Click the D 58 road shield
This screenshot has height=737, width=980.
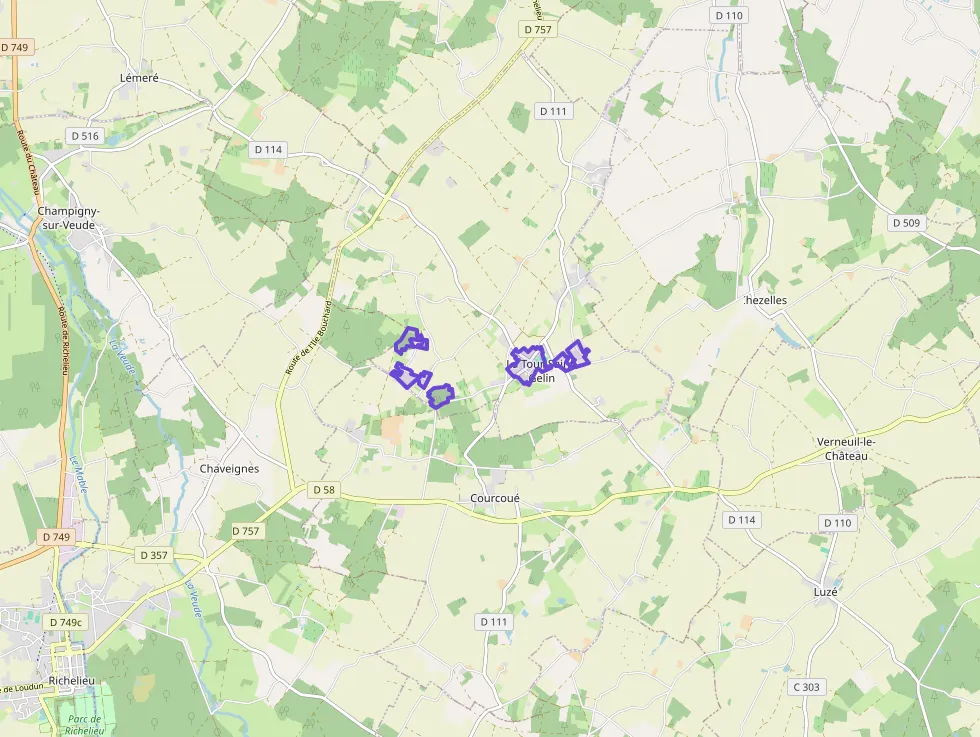coord(324,489)
